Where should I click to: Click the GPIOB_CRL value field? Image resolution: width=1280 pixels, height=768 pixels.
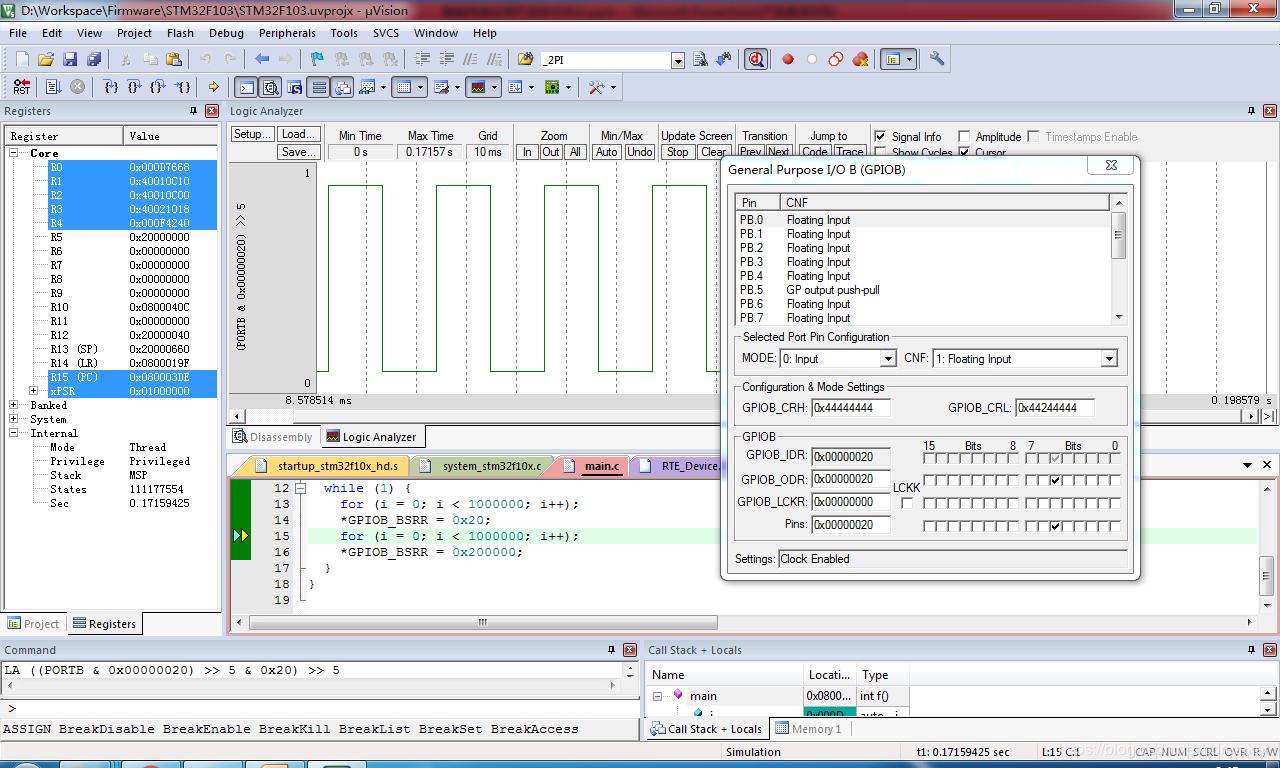pyautogui.click(x=1054, y=408)
